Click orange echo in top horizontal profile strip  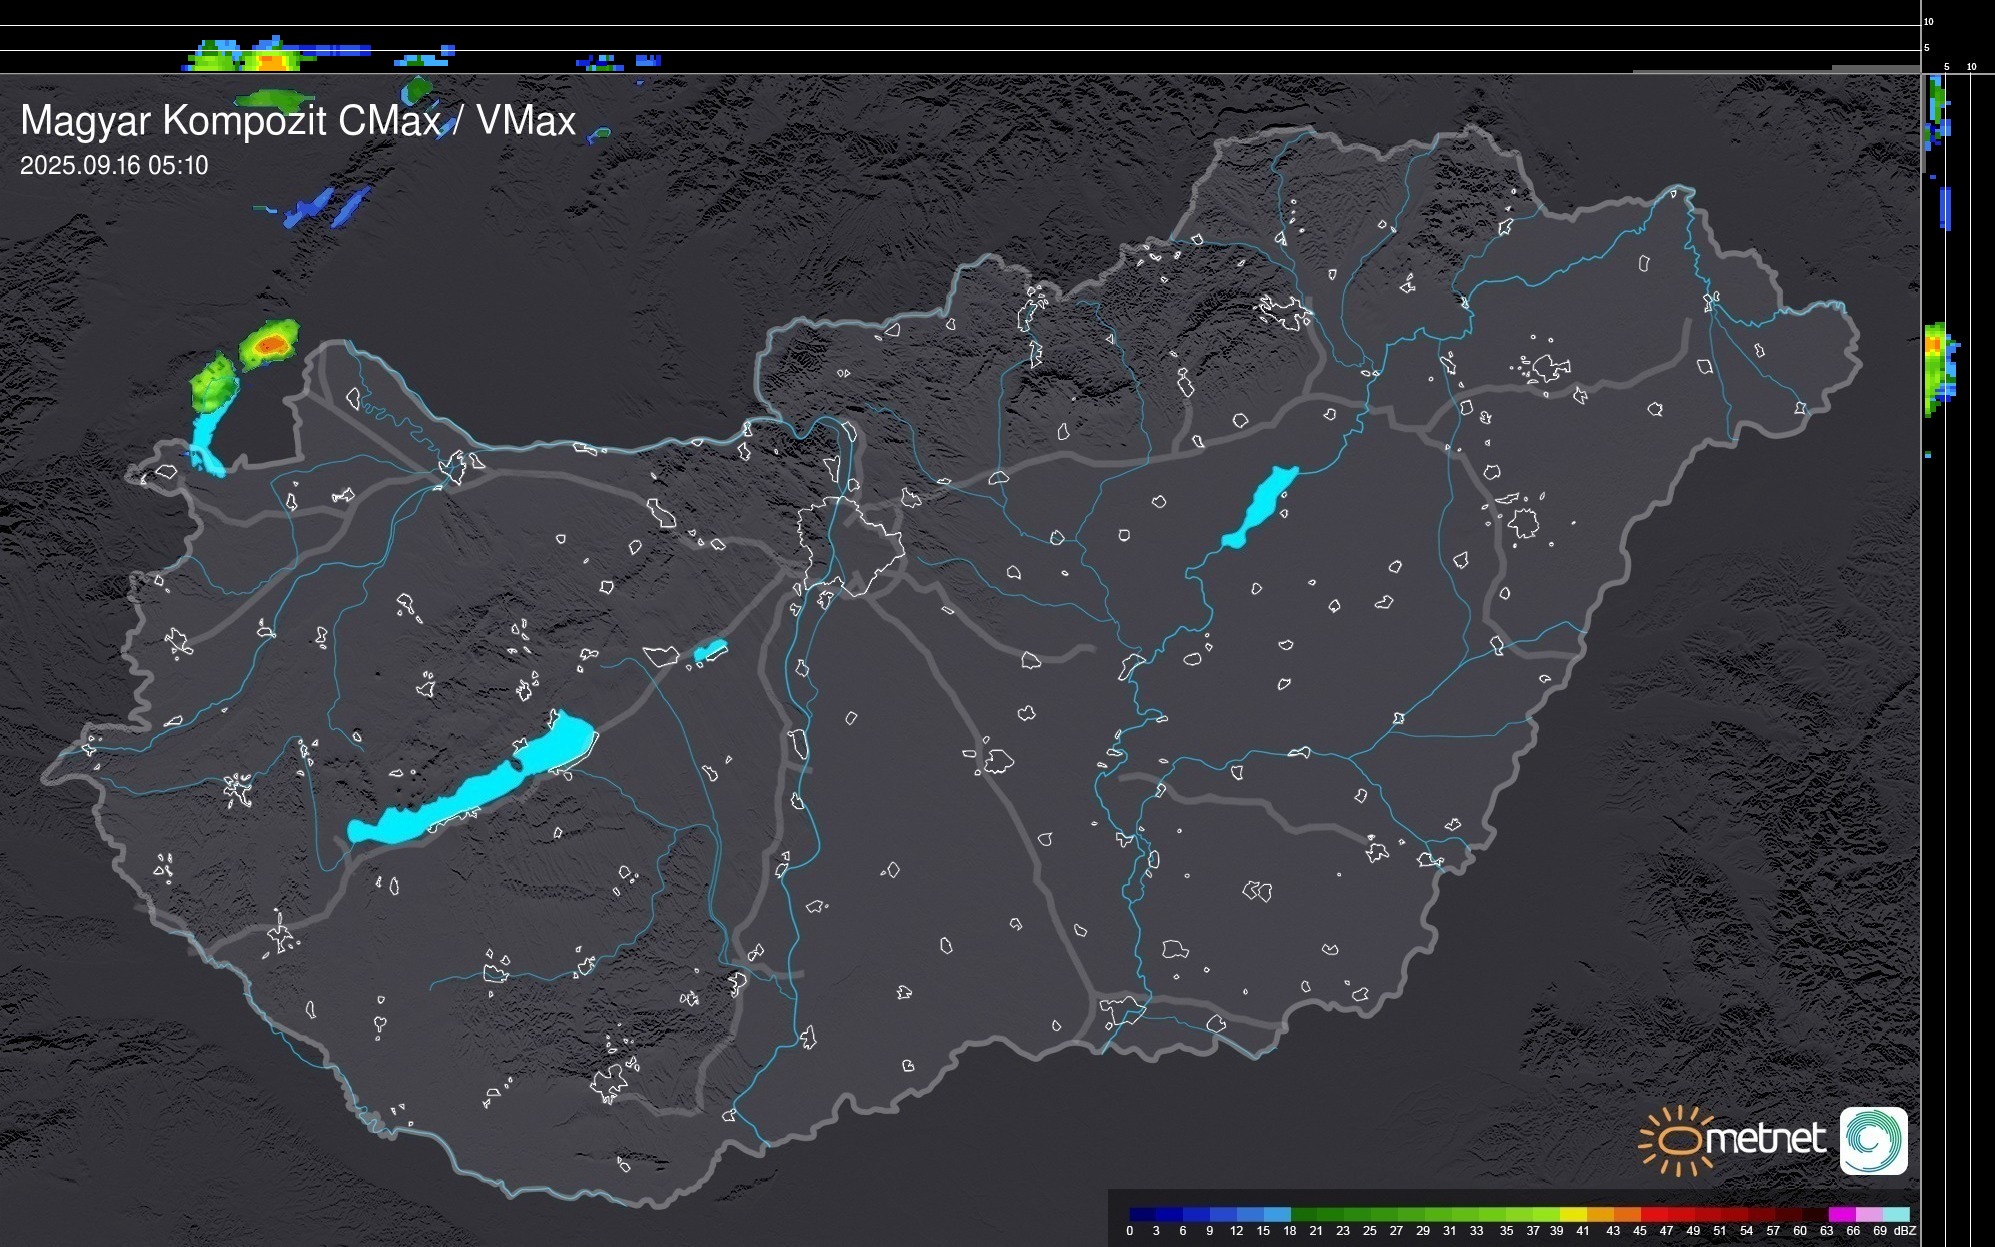(270, 62)
